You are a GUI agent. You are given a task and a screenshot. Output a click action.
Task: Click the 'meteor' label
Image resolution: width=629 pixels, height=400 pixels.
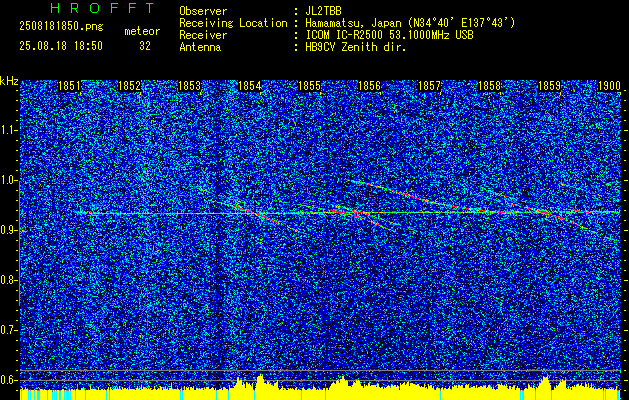[142, 31]
